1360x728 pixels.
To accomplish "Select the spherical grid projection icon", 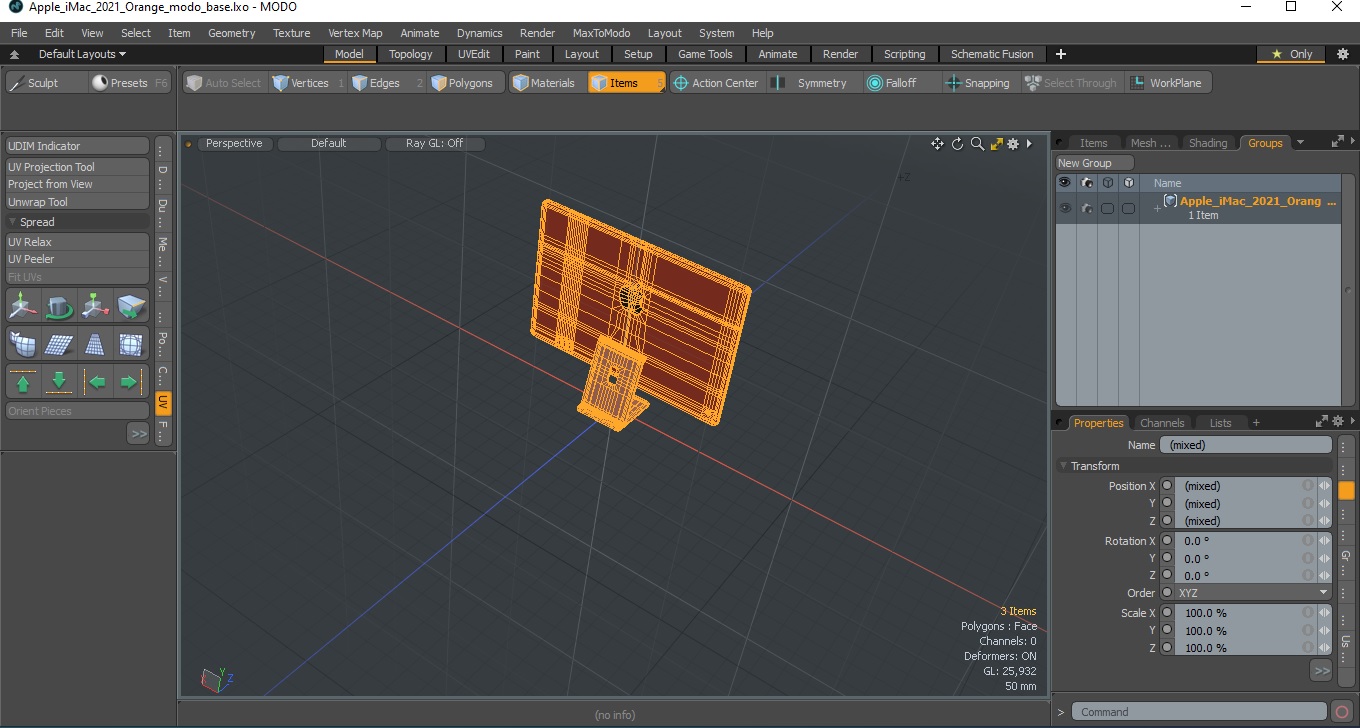I will (x=131, y=344).
